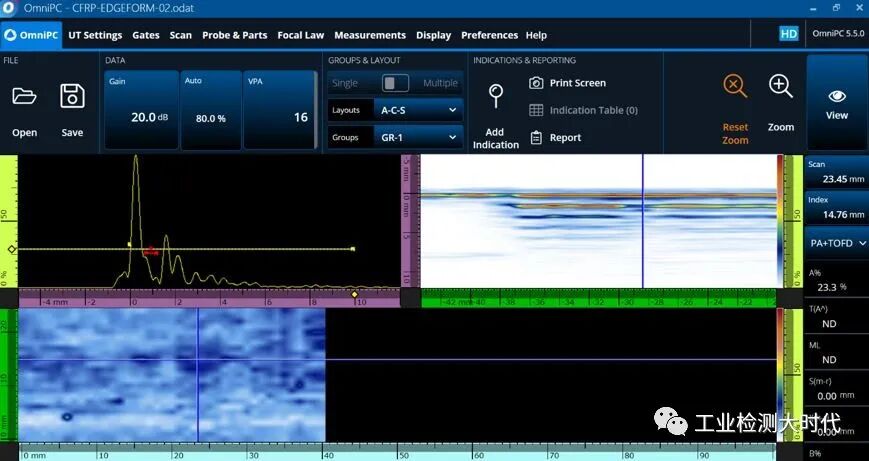Click the S-scan green index ruler
This screenshot has width=869, height=461.
(x=599, y=298)
